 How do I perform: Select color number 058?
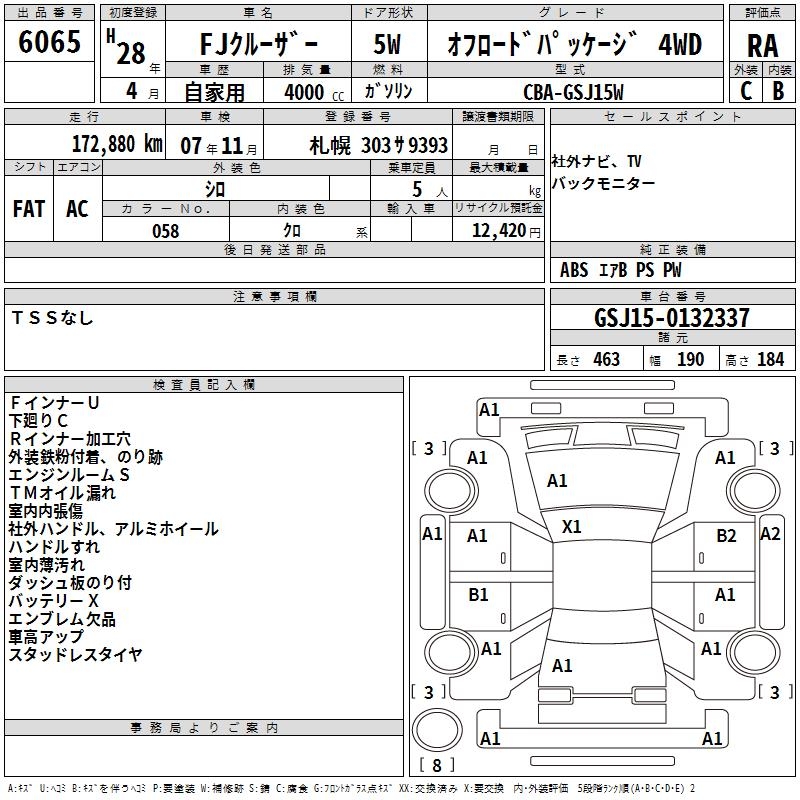165,231
